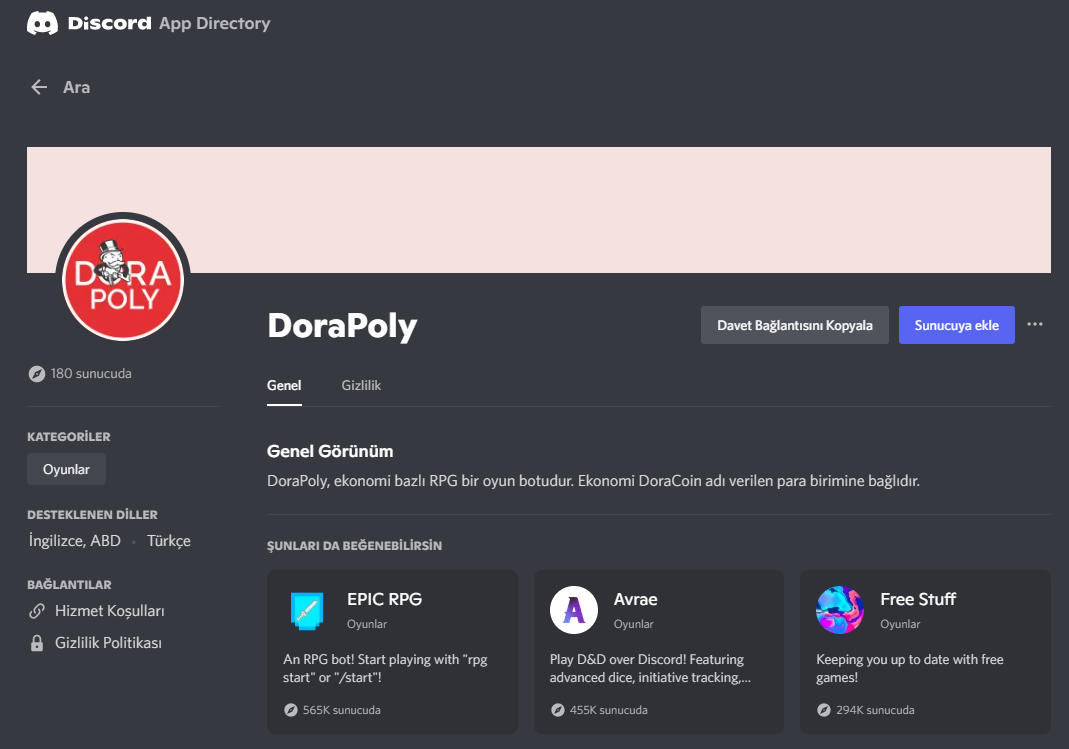The image size is (1069, 749).
Task: Click the compass icon beside 180 sunucuda
Action: tap(37, 373)
